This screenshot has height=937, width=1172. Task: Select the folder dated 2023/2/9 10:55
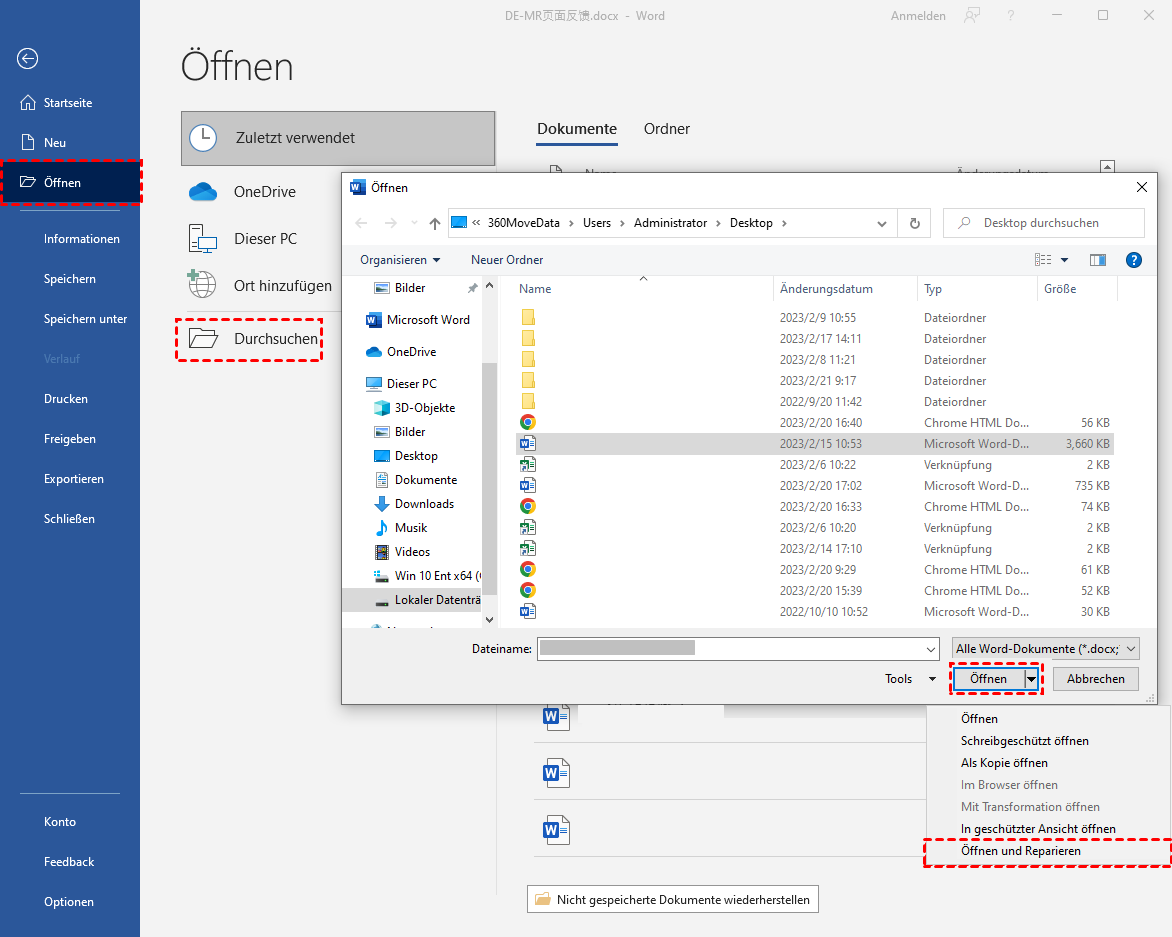click(x=815, y=318)
